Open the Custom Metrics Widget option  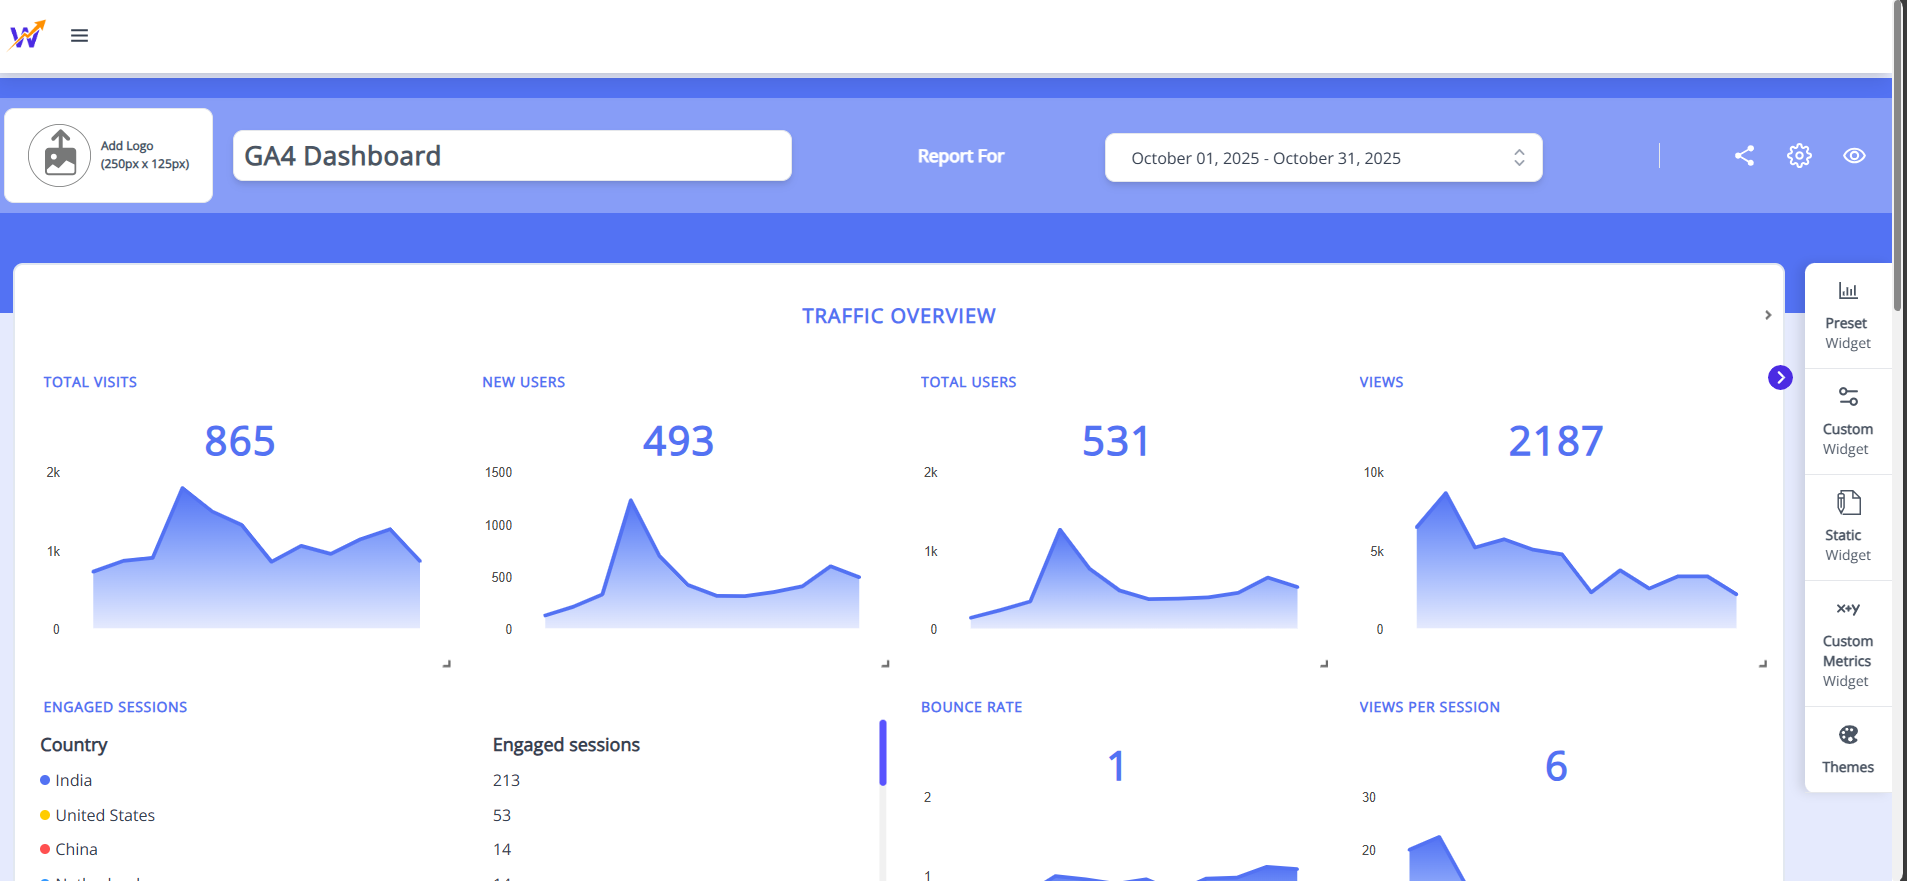(1847, 643)
